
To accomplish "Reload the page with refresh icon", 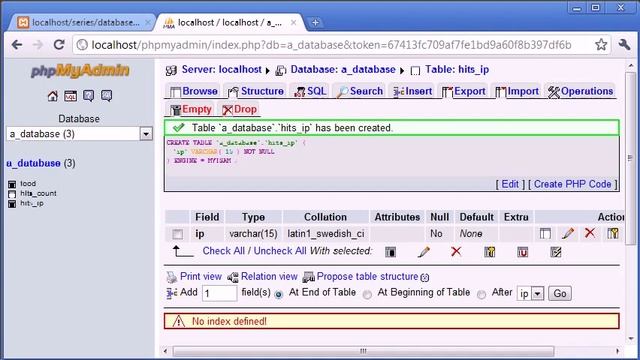I will [x=59, y=44].
